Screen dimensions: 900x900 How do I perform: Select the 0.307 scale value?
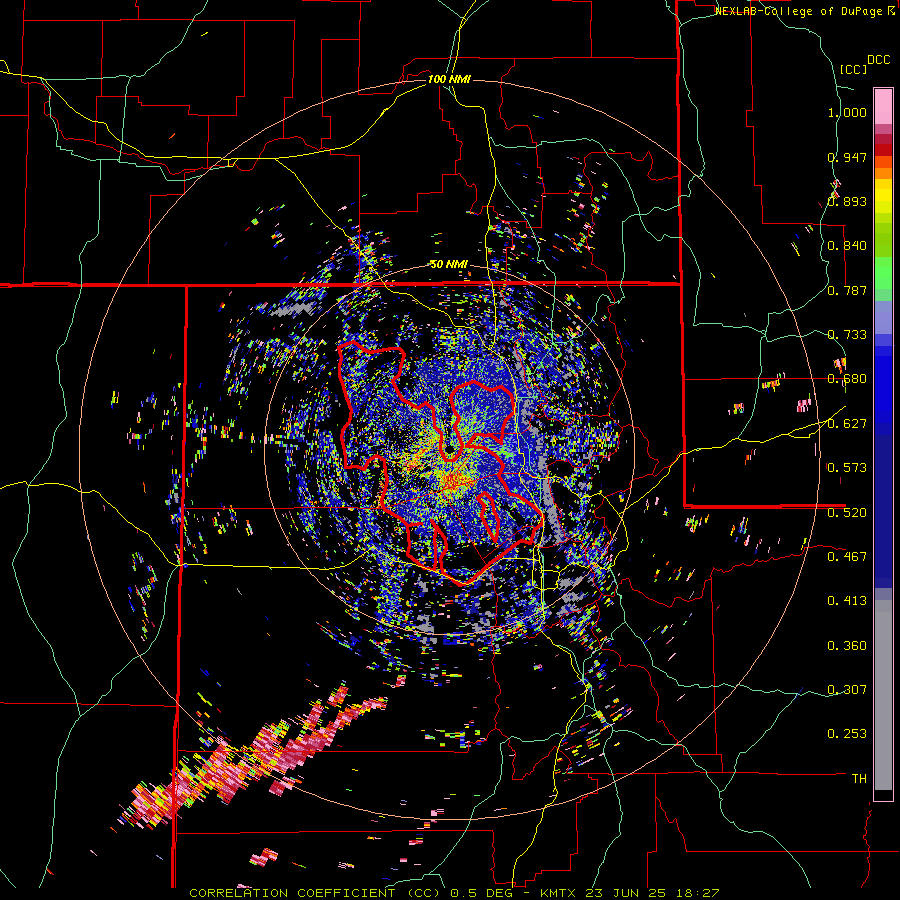point(847,690)
